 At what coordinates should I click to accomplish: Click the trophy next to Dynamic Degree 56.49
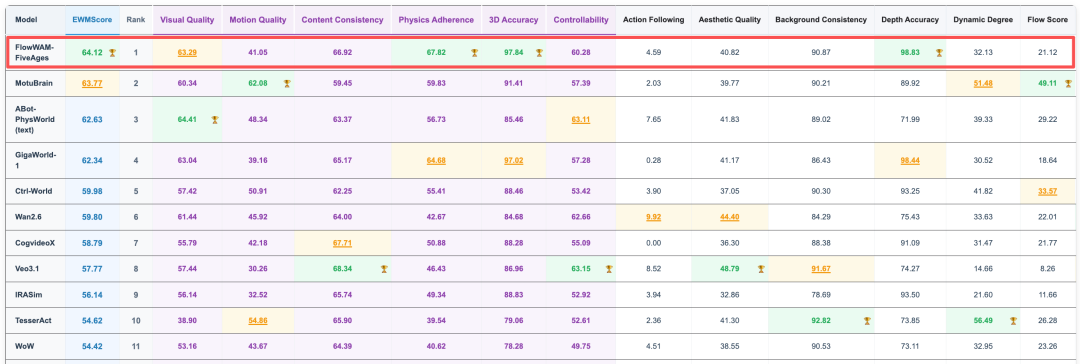pyautogui.click(x=1013, y=321)
